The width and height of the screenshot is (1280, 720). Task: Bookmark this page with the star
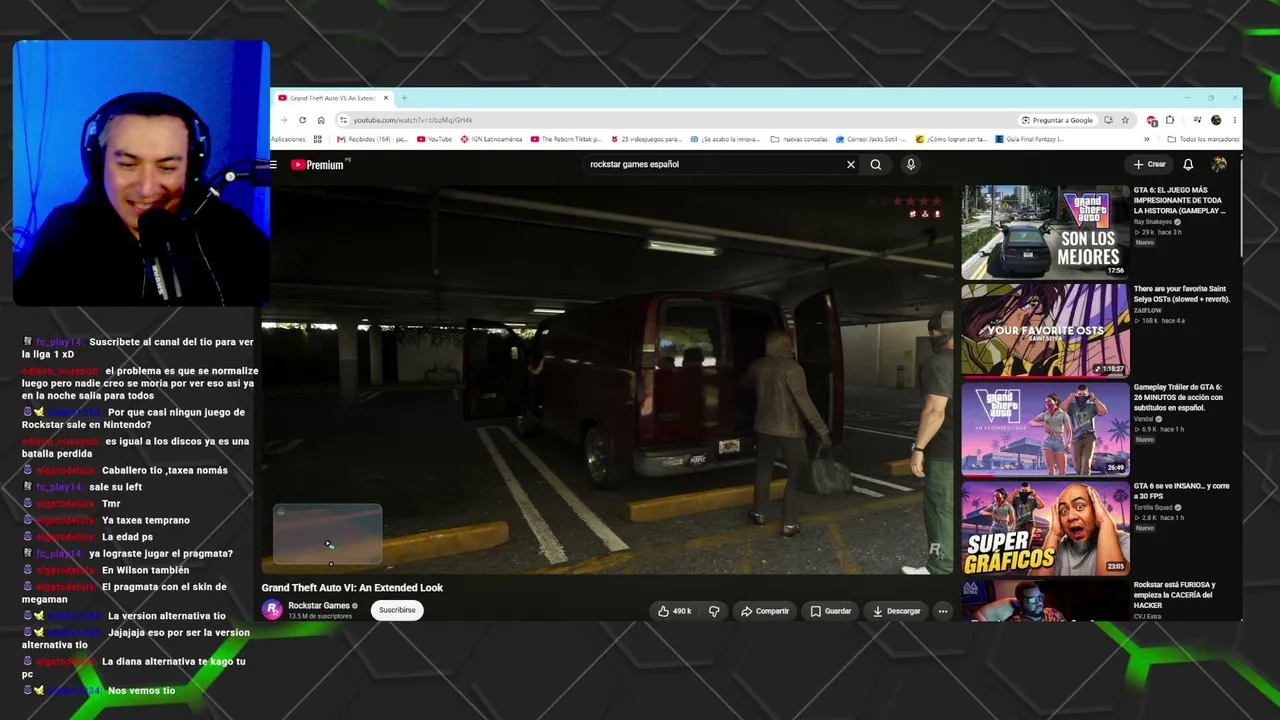point(1125,120)
